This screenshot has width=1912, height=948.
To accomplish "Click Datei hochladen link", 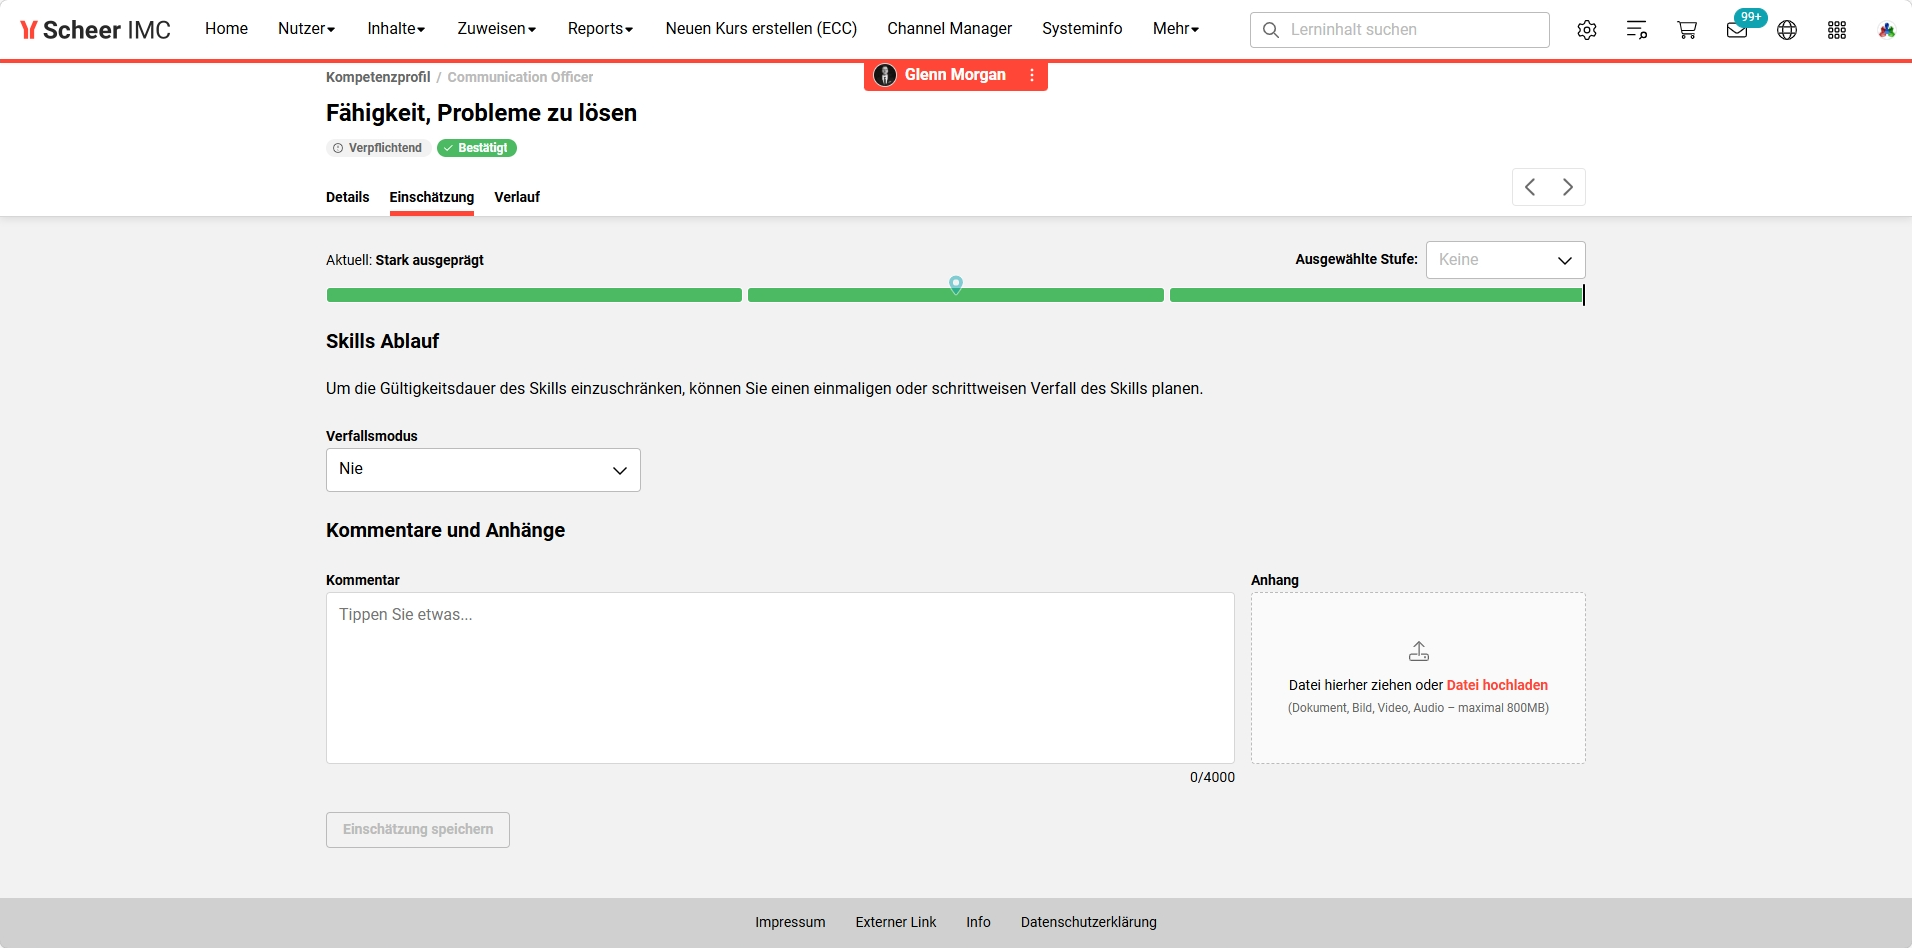I will click(x=1497, y=685).
